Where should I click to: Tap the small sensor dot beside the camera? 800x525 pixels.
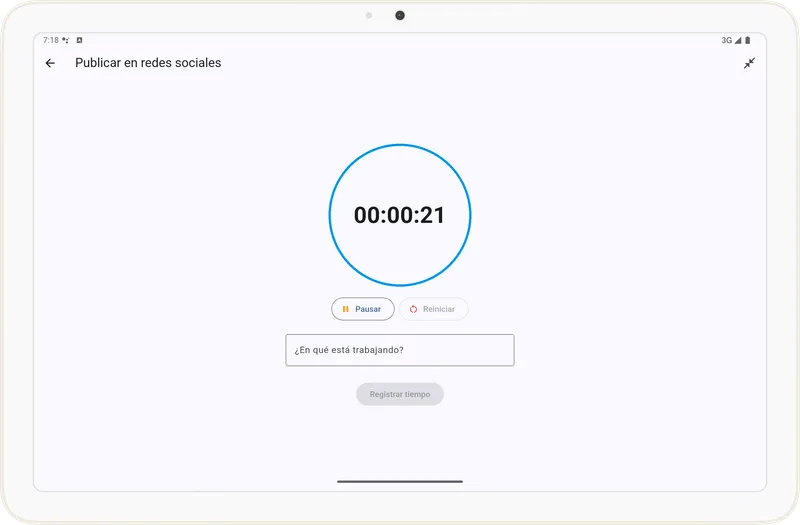click(x=369, y=15)
